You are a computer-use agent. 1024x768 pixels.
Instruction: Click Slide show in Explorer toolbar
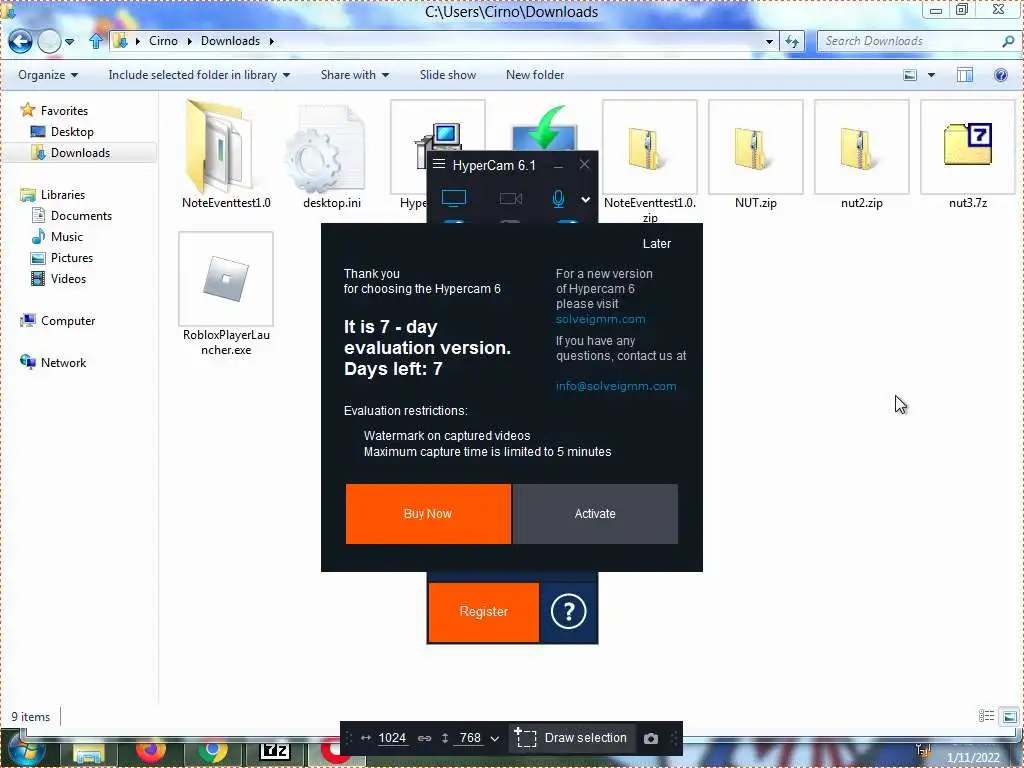point(448,75)
